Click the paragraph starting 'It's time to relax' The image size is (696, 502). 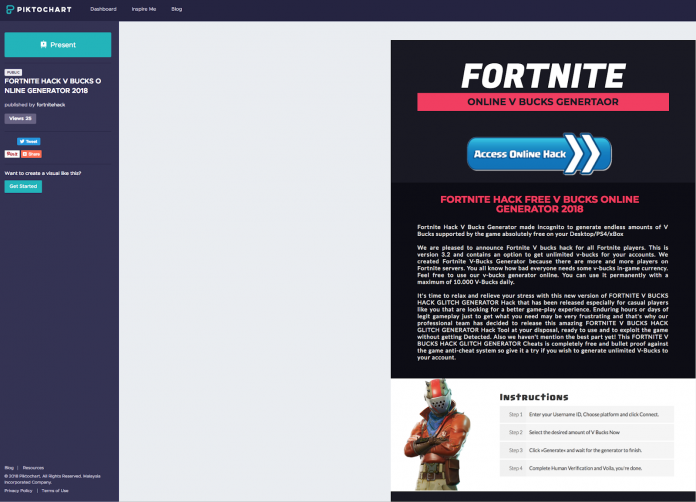542,326
